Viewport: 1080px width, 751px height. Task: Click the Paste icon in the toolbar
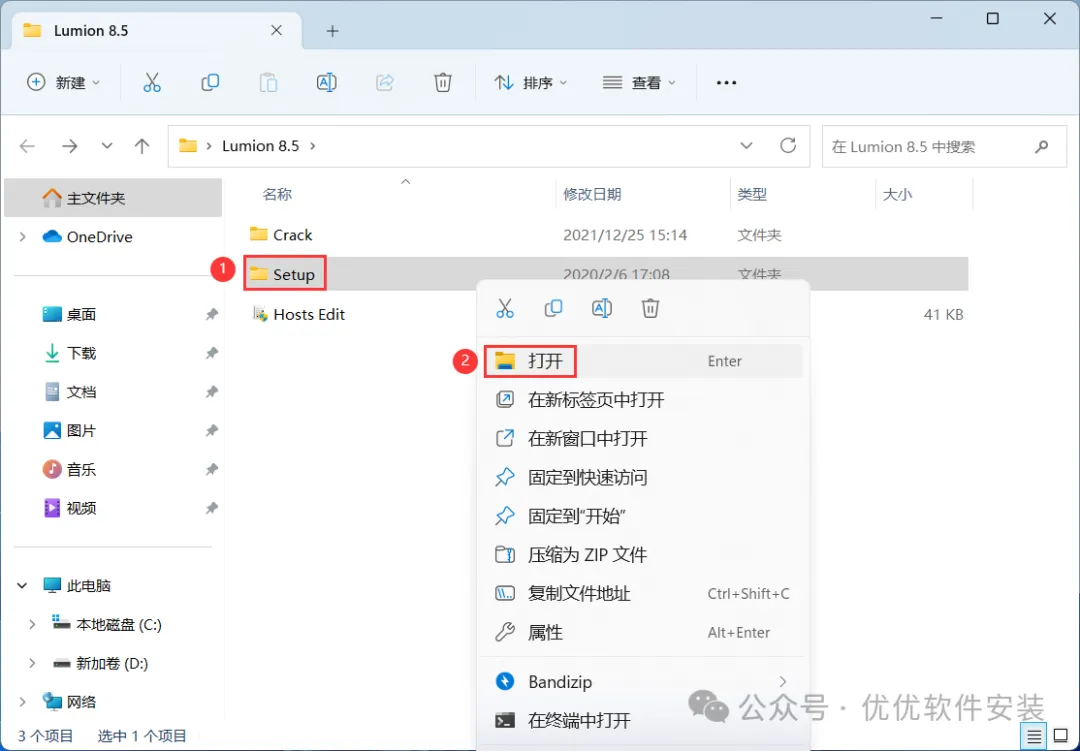(268, 83)
